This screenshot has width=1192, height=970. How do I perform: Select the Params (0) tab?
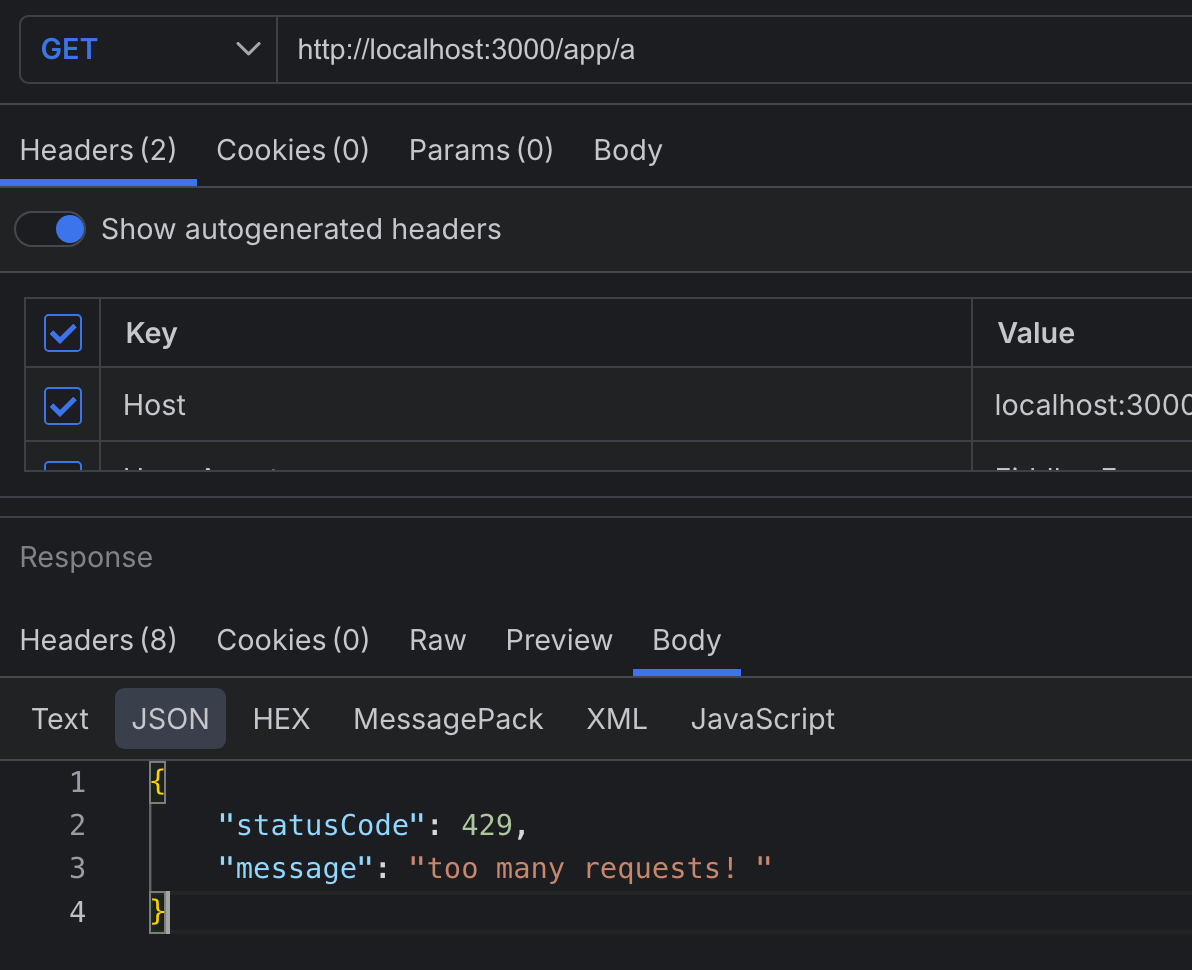[x=481, y=150]
